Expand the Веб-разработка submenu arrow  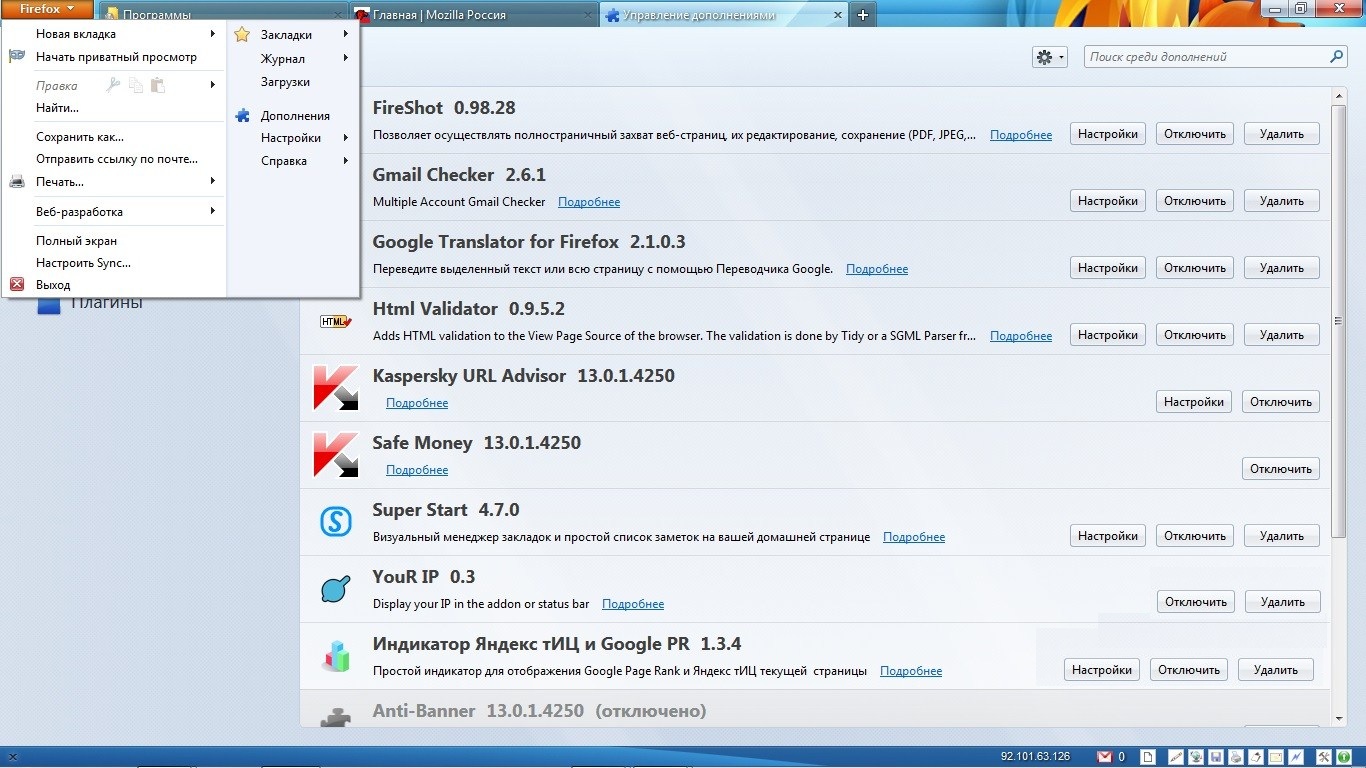pyautogui.click(x=213, y=211)
